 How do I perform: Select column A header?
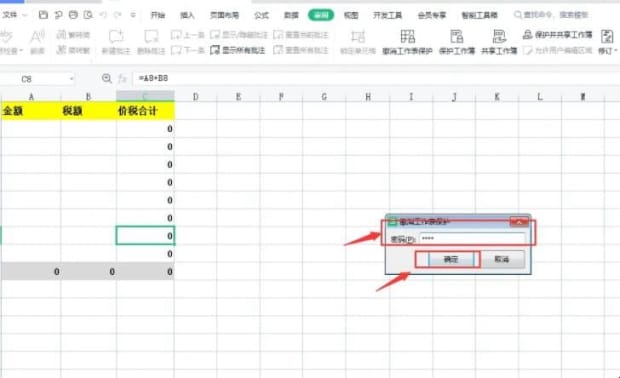pos(31,96)
